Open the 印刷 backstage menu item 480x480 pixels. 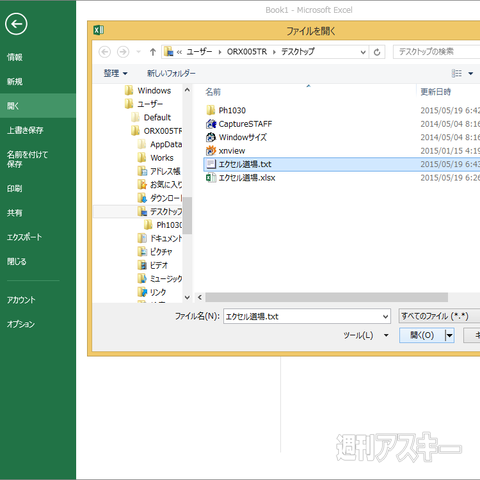pyautogui.click(x=15, y=189)
